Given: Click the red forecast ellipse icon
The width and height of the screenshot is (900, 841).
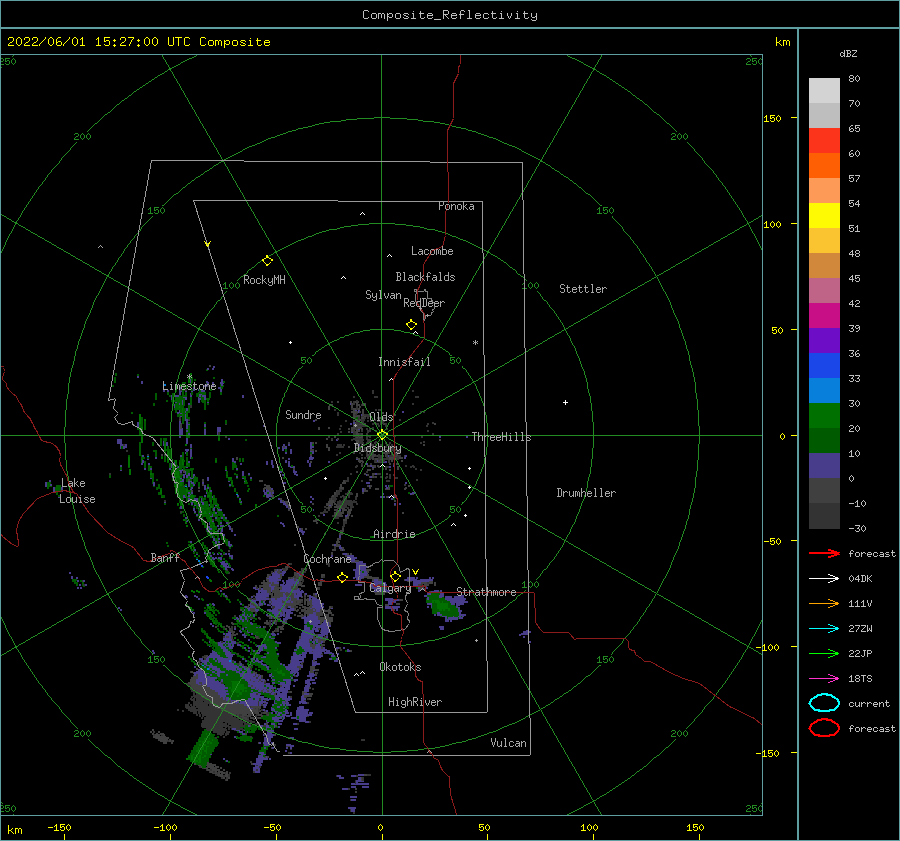Looking at the screenshot, I should click(x=824, y=728).
